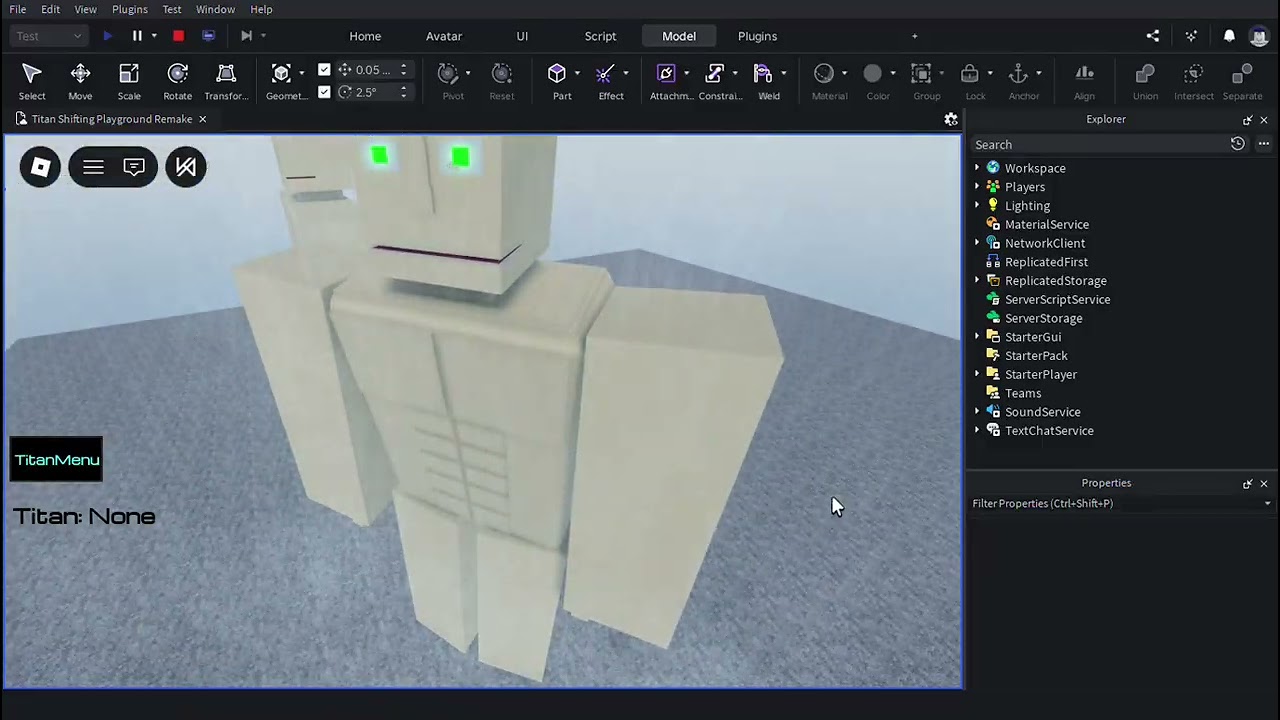
Task: Click the Lock tool
Action: coord(970,74)
